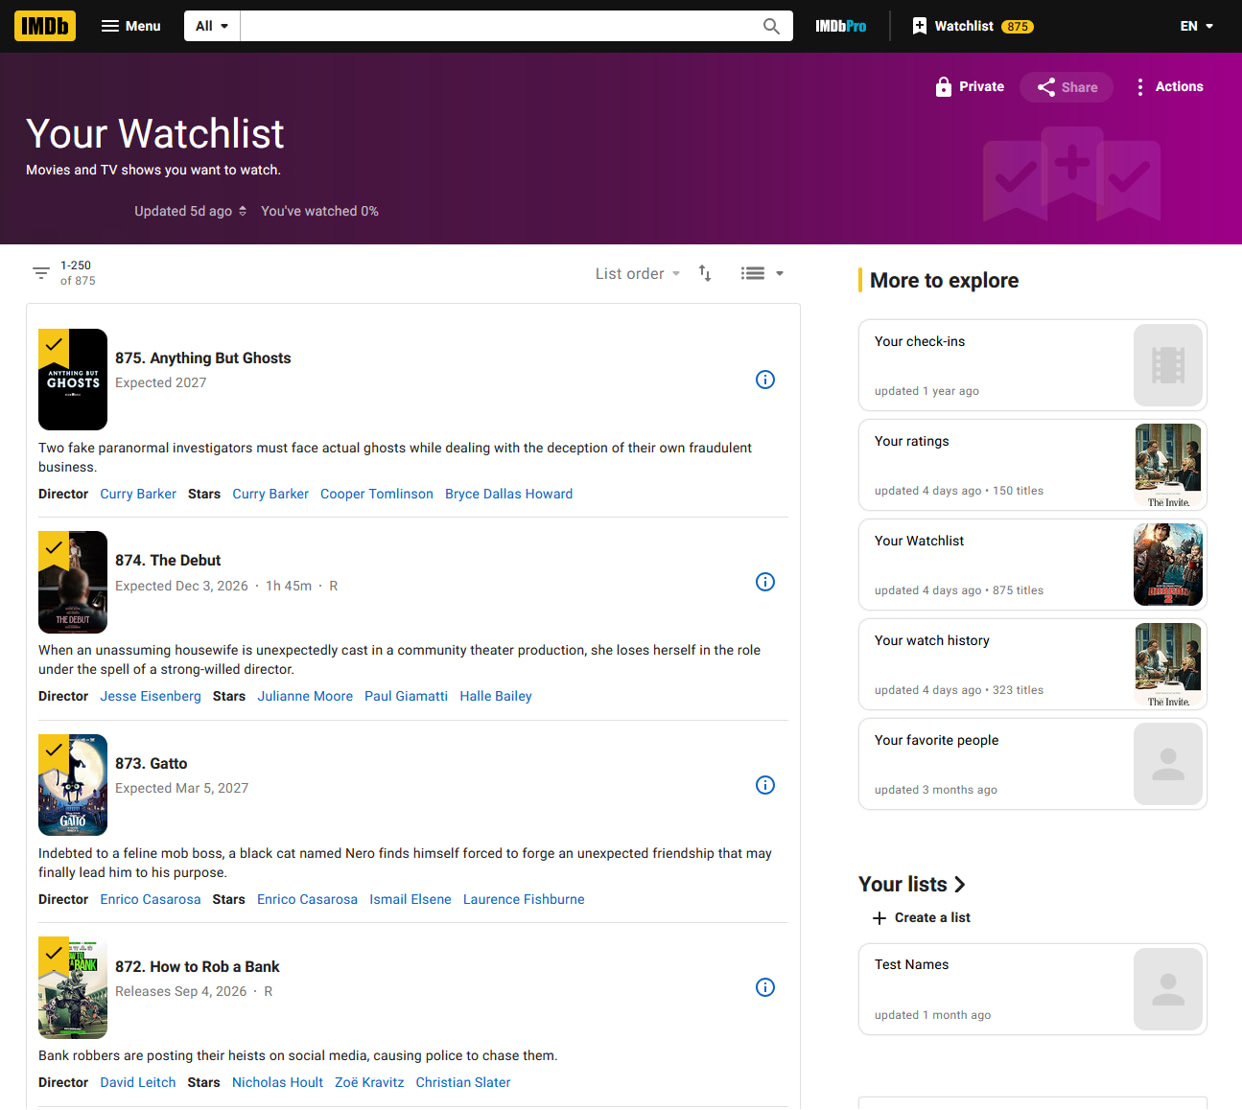This screenshot has width=1242, height=1110.
Task: Show info for The Debut
Action: coord(765,582)
